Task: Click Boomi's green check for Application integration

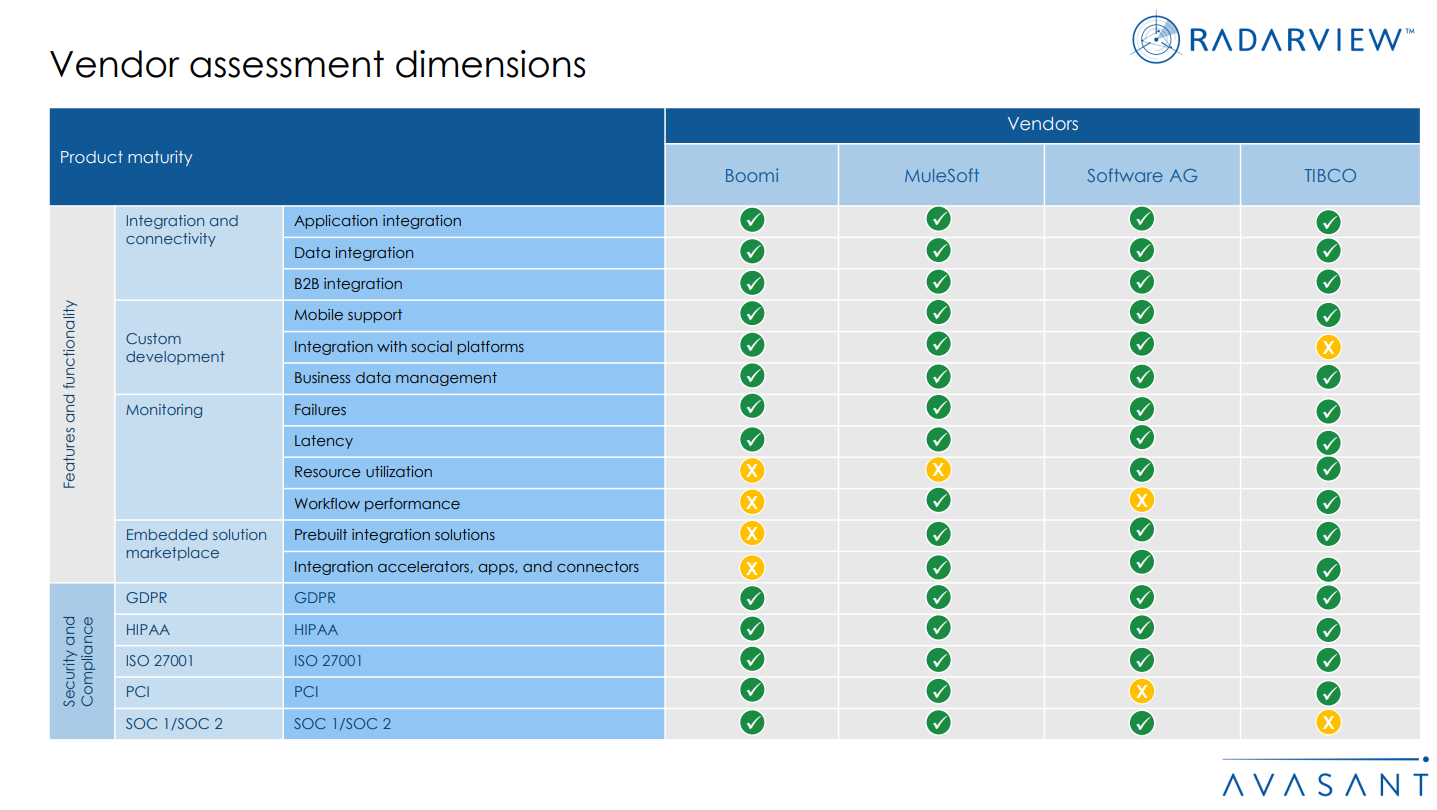Action: pos(752,220)
